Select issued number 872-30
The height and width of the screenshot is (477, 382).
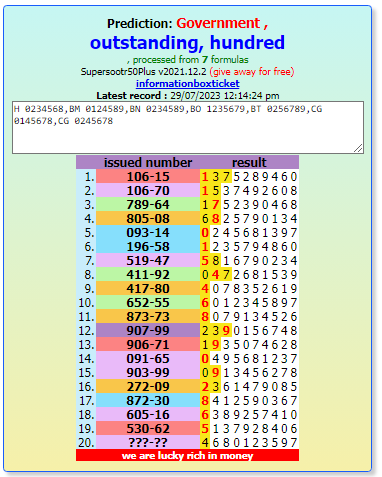pos(148,400)
